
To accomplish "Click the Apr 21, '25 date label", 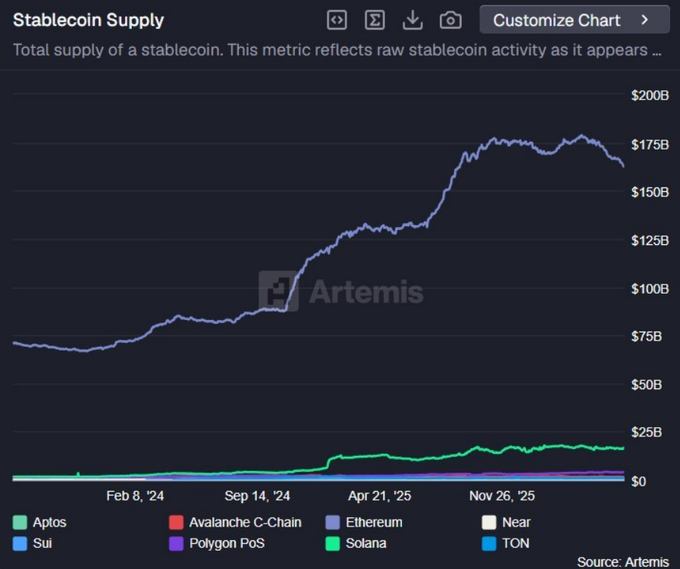I will coord(379,496).
